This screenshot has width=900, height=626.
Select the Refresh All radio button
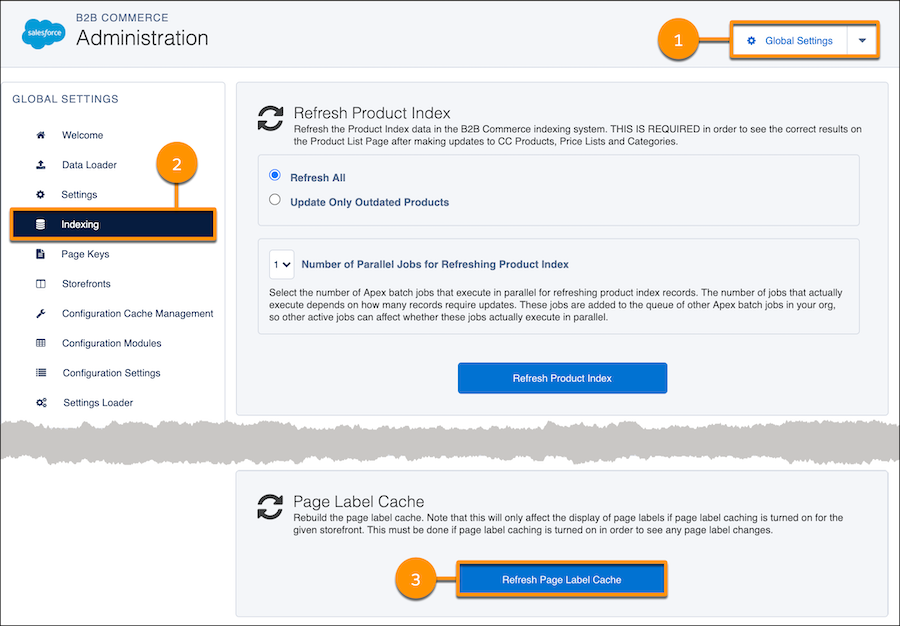click(275, 174)
